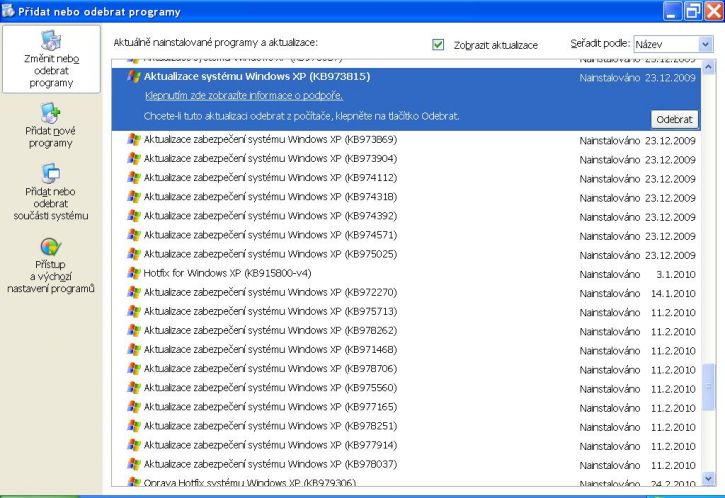Viewport: 725px width, 498px height.
Task: Select Aktualizace zabezpečení KB974571 row
Action: 406,235
